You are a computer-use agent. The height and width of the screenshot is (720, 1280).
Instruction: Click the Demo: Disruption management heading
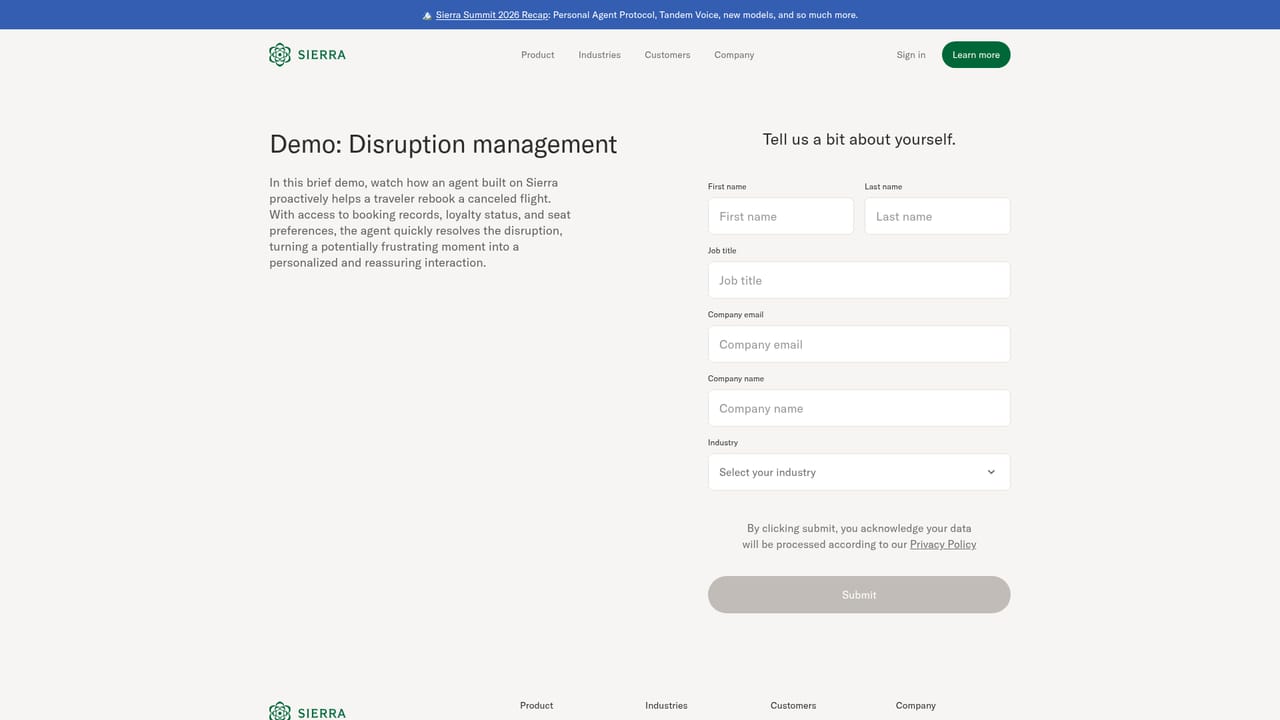(x=443, y=144)
